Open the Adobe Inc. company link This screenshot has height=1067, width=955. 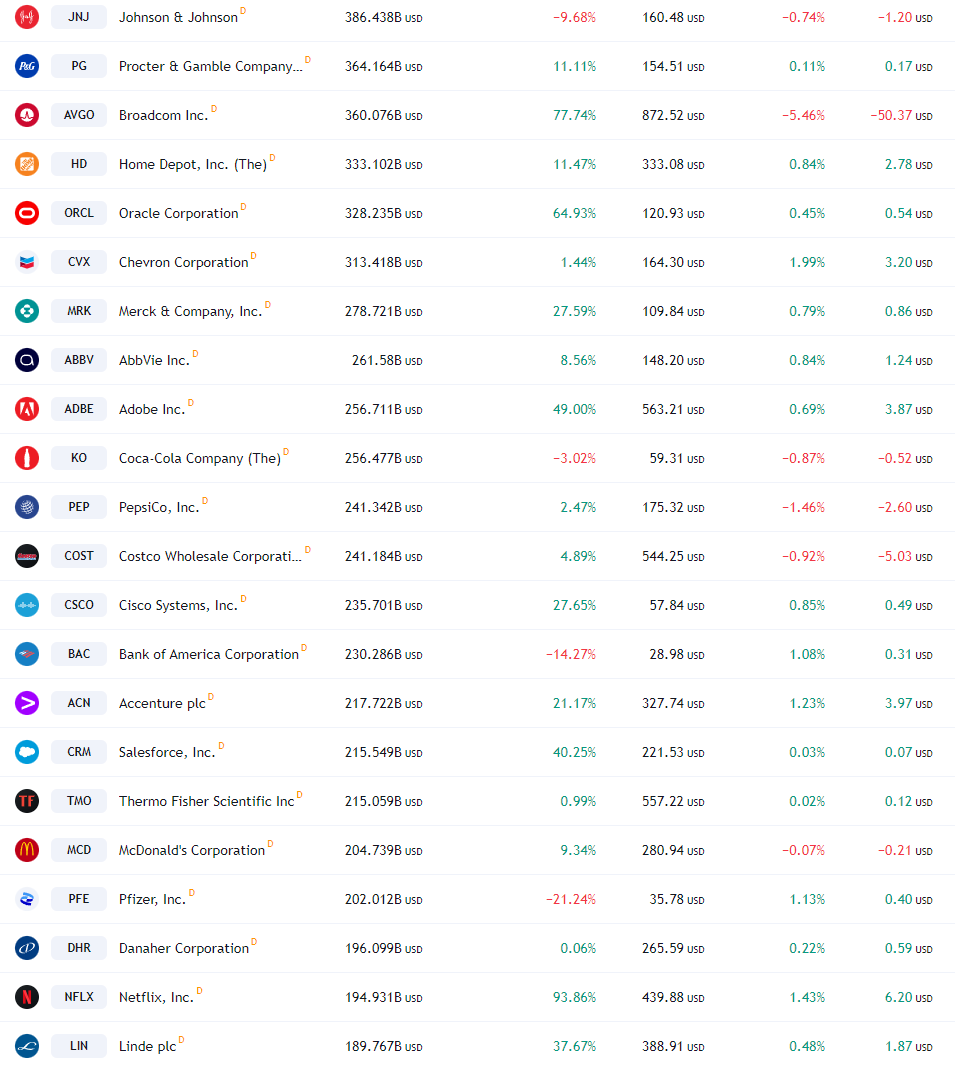pos(152,410)
